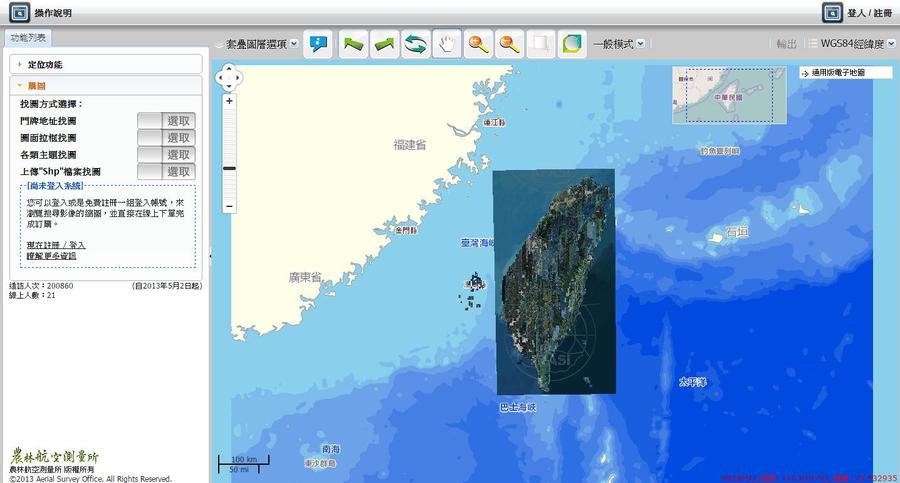900x483 pixels.
Task: Click the overview minimap thumbnail
Action: pyautogui.click(x=729, y=95)
